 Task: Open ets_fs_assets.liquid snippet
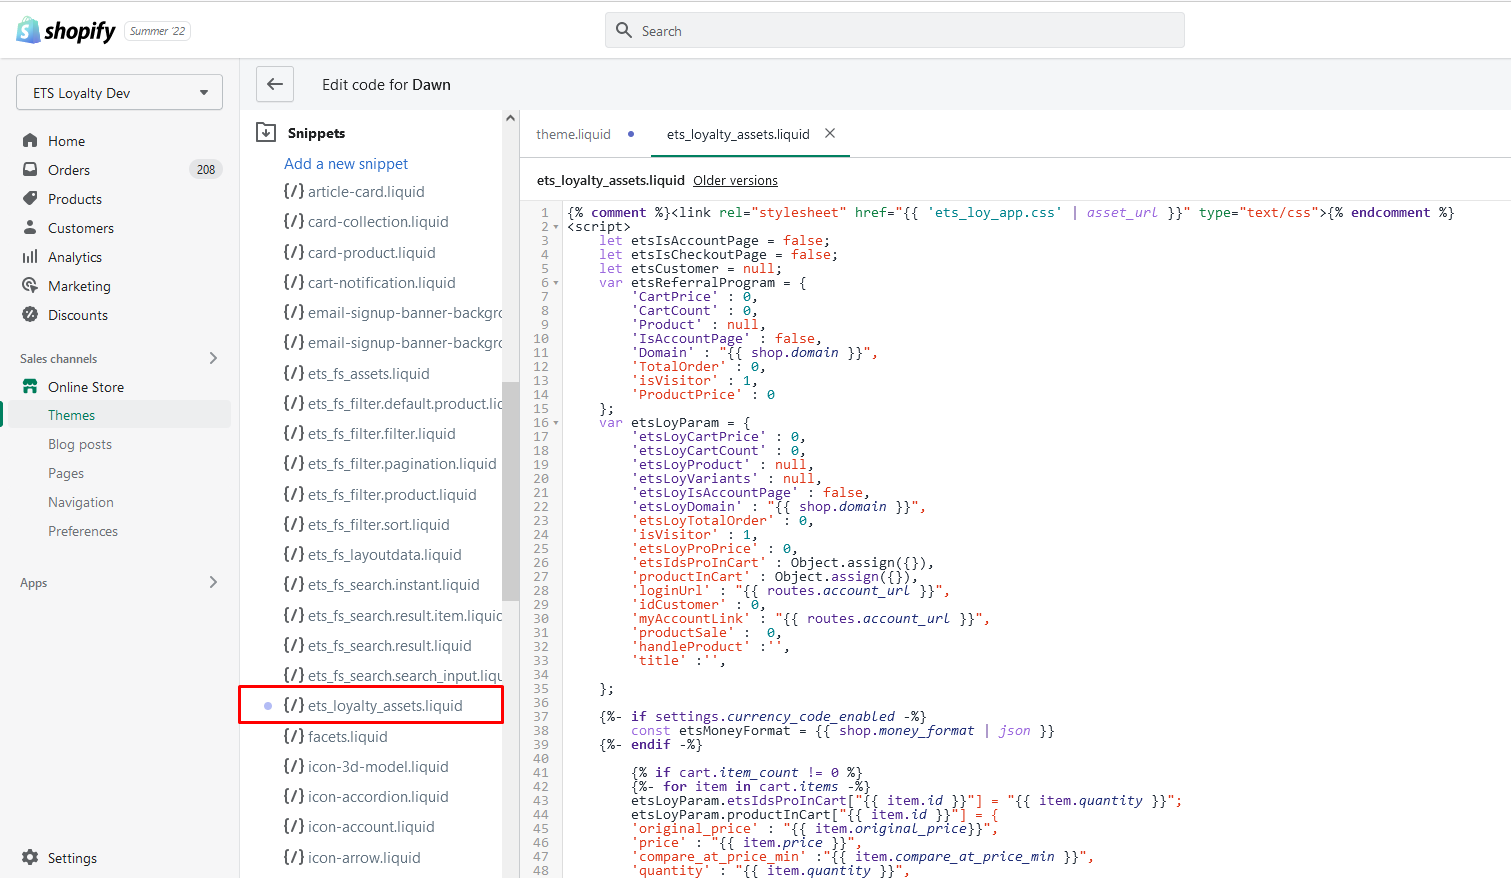click(369, 373)
